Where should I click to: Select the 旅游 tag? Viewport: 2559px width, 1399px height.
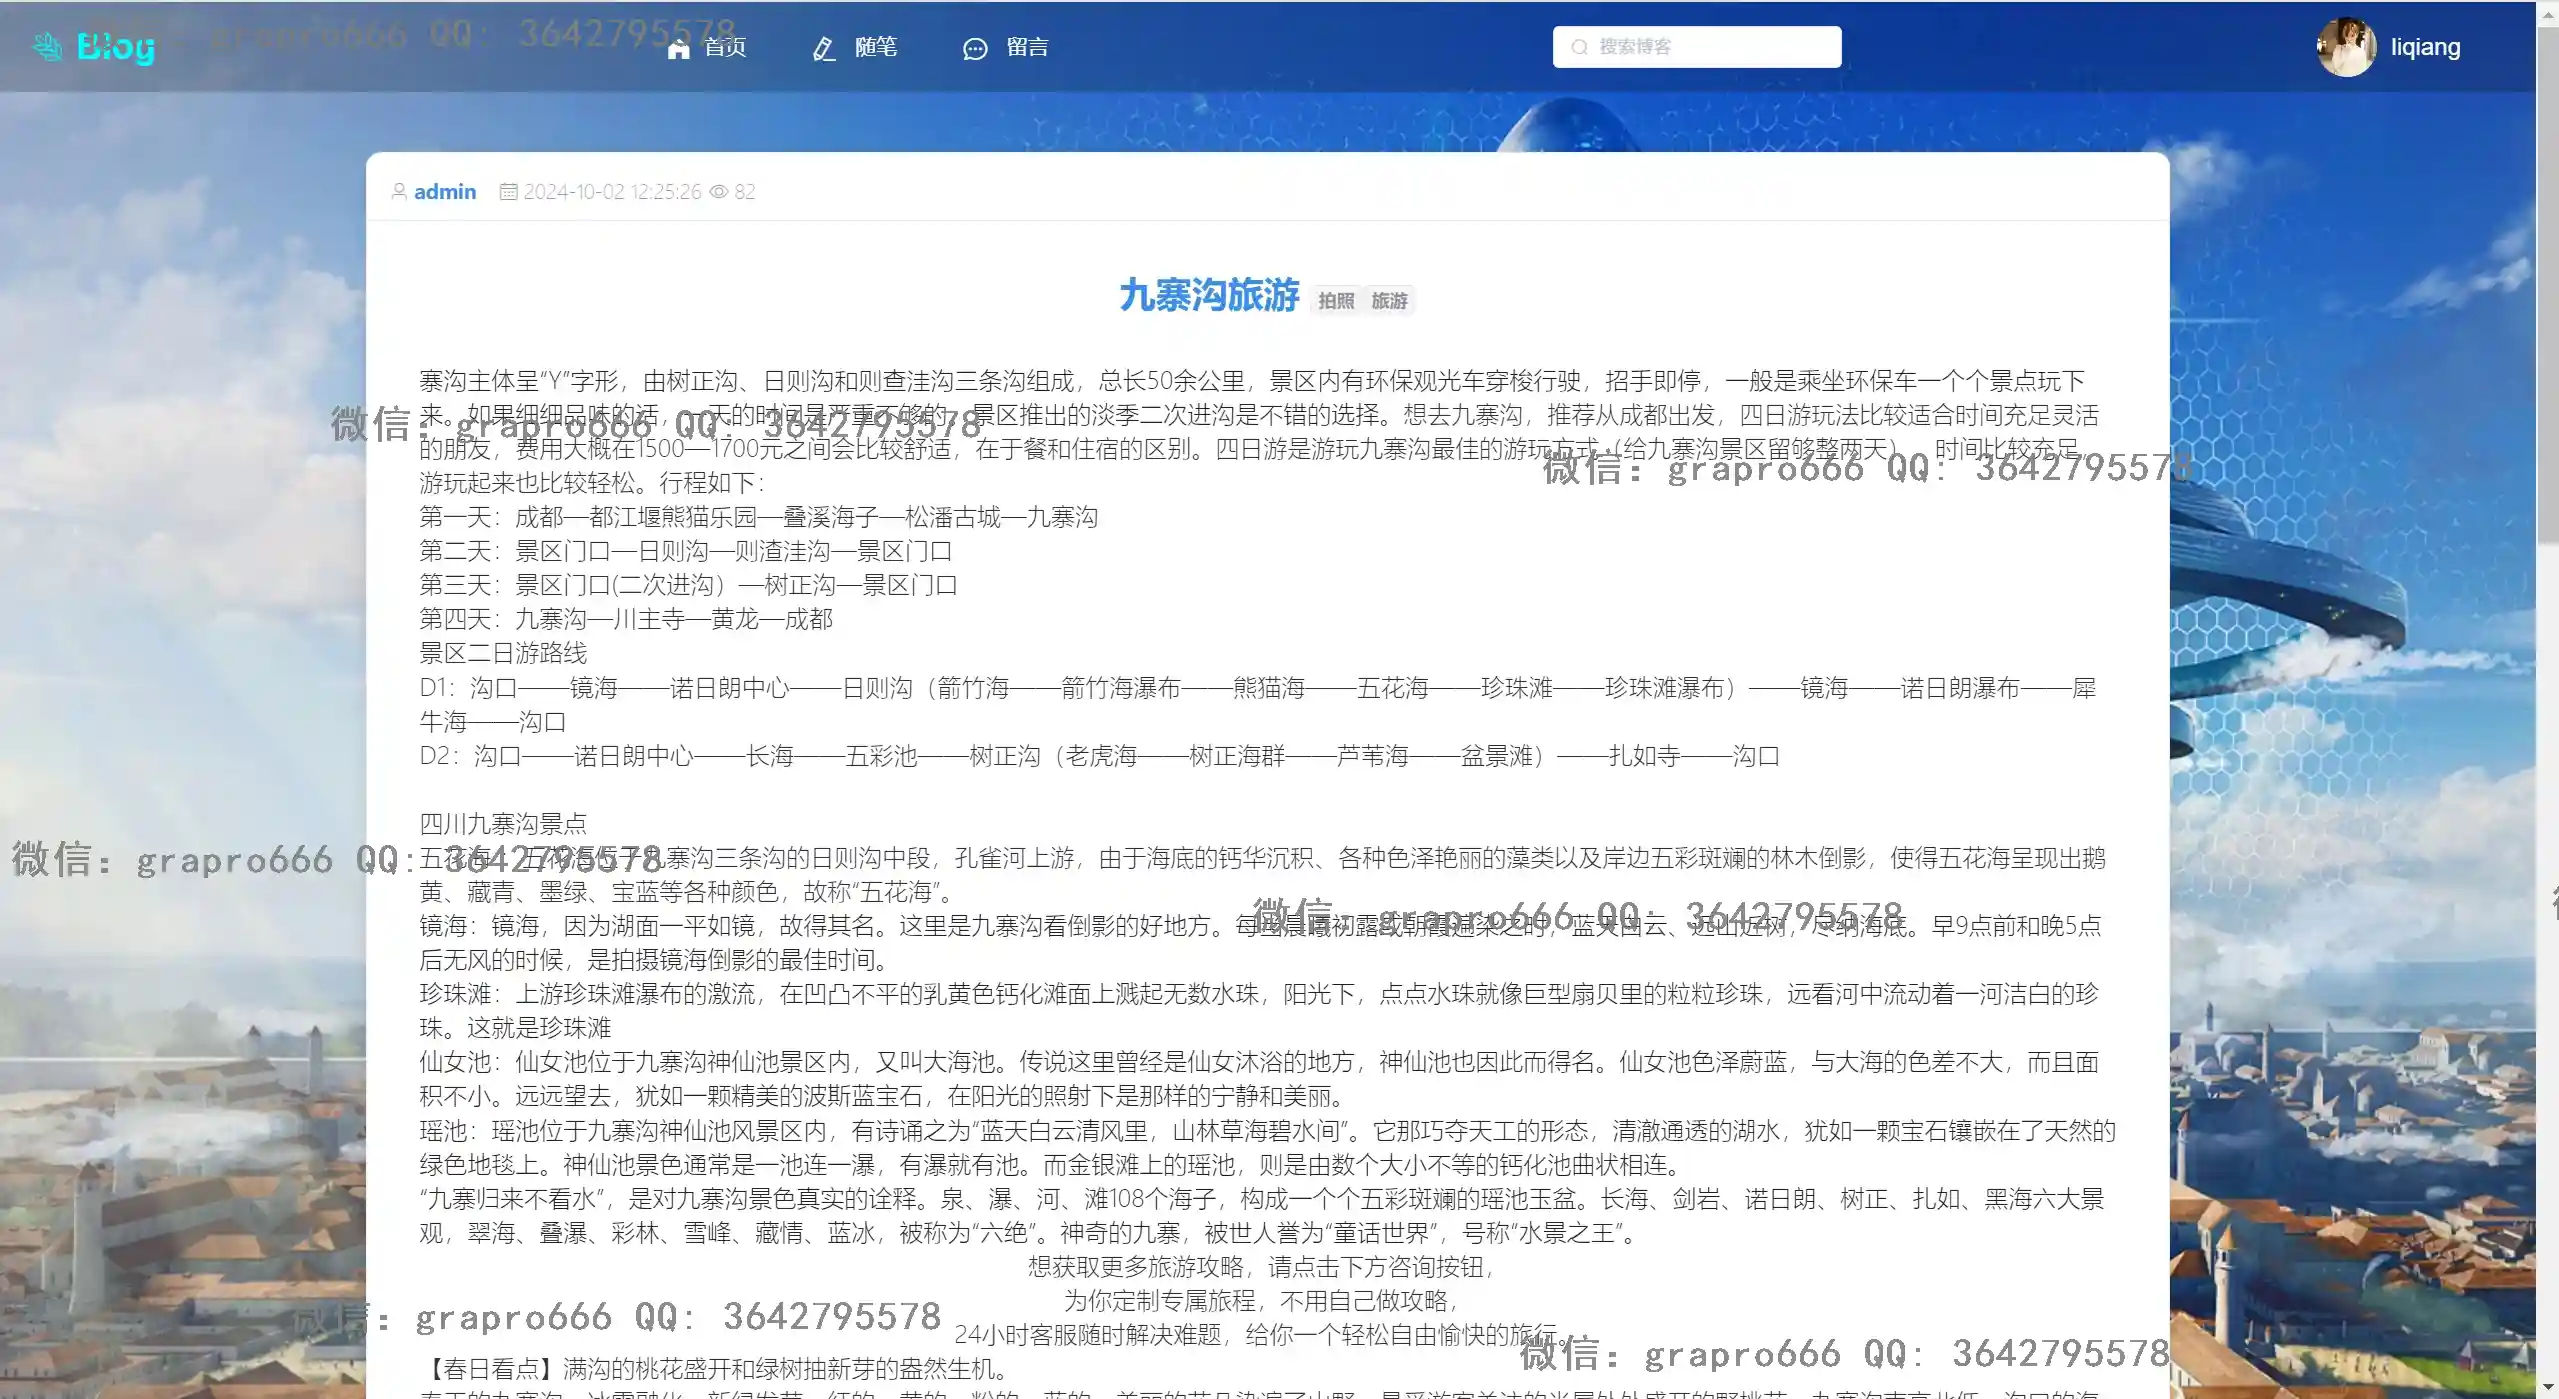(x=1389, y=301)
